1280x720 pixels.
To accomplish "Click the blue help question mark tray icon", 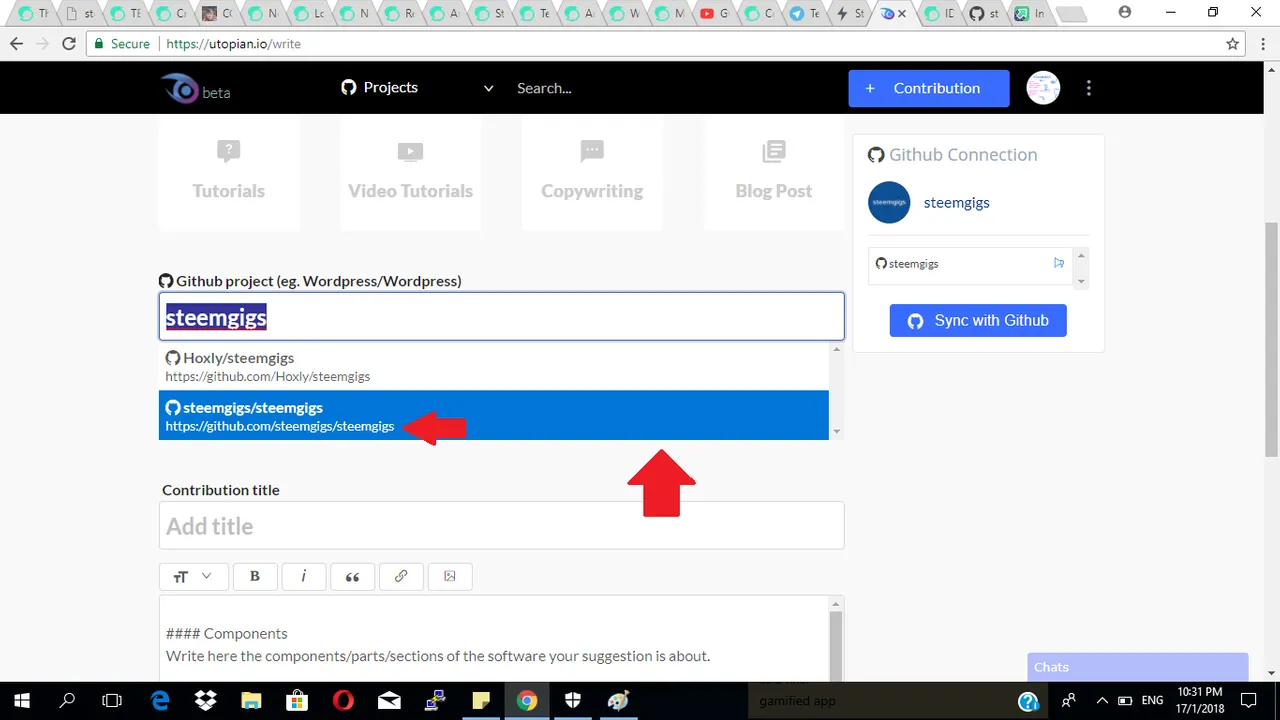I will pyautogui.click(x=1028, y=701).
